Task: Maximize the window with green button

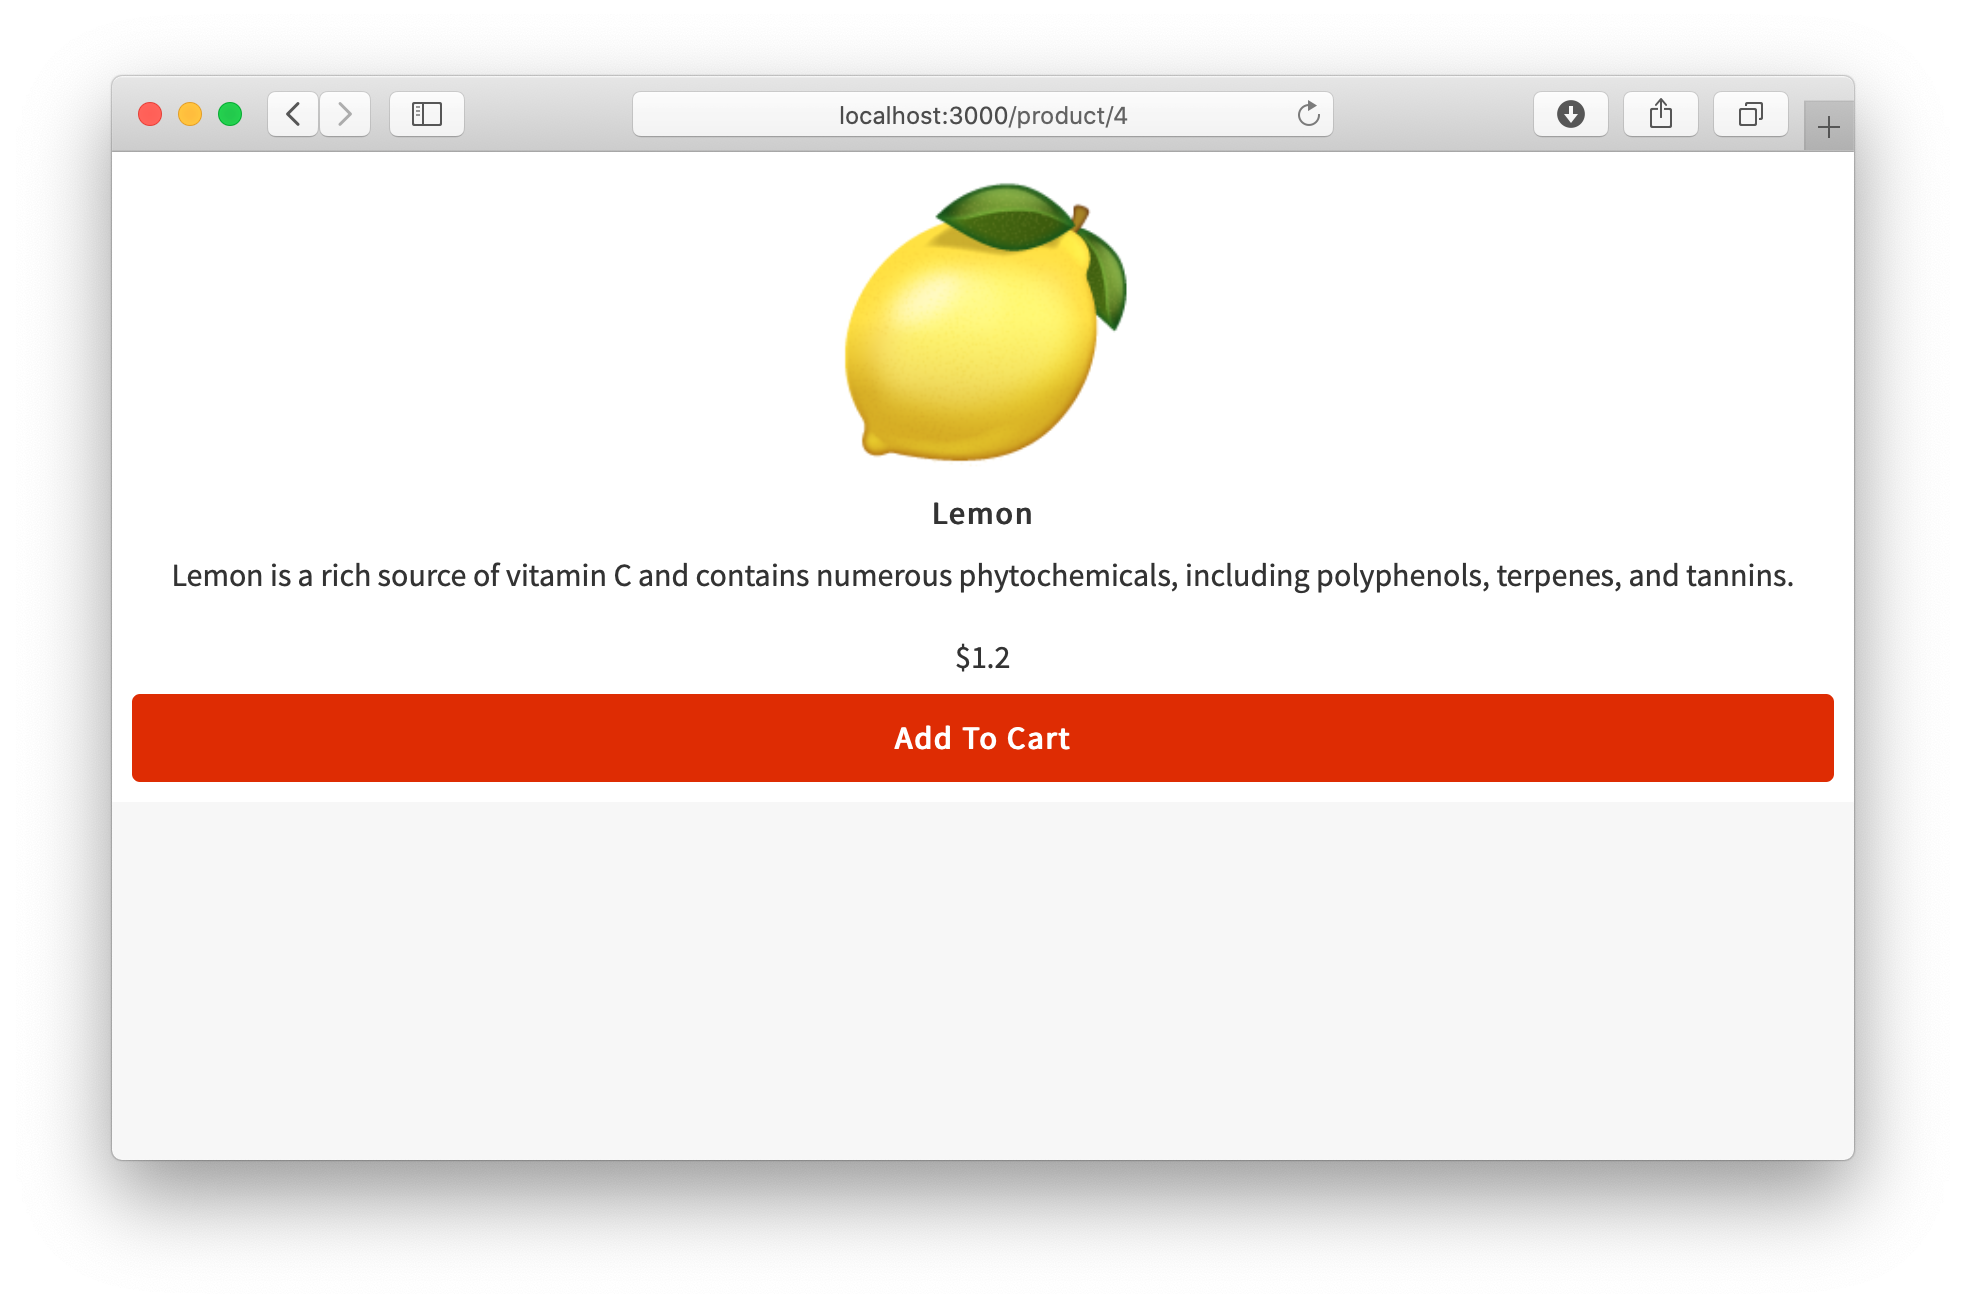Action: point(230,114)
